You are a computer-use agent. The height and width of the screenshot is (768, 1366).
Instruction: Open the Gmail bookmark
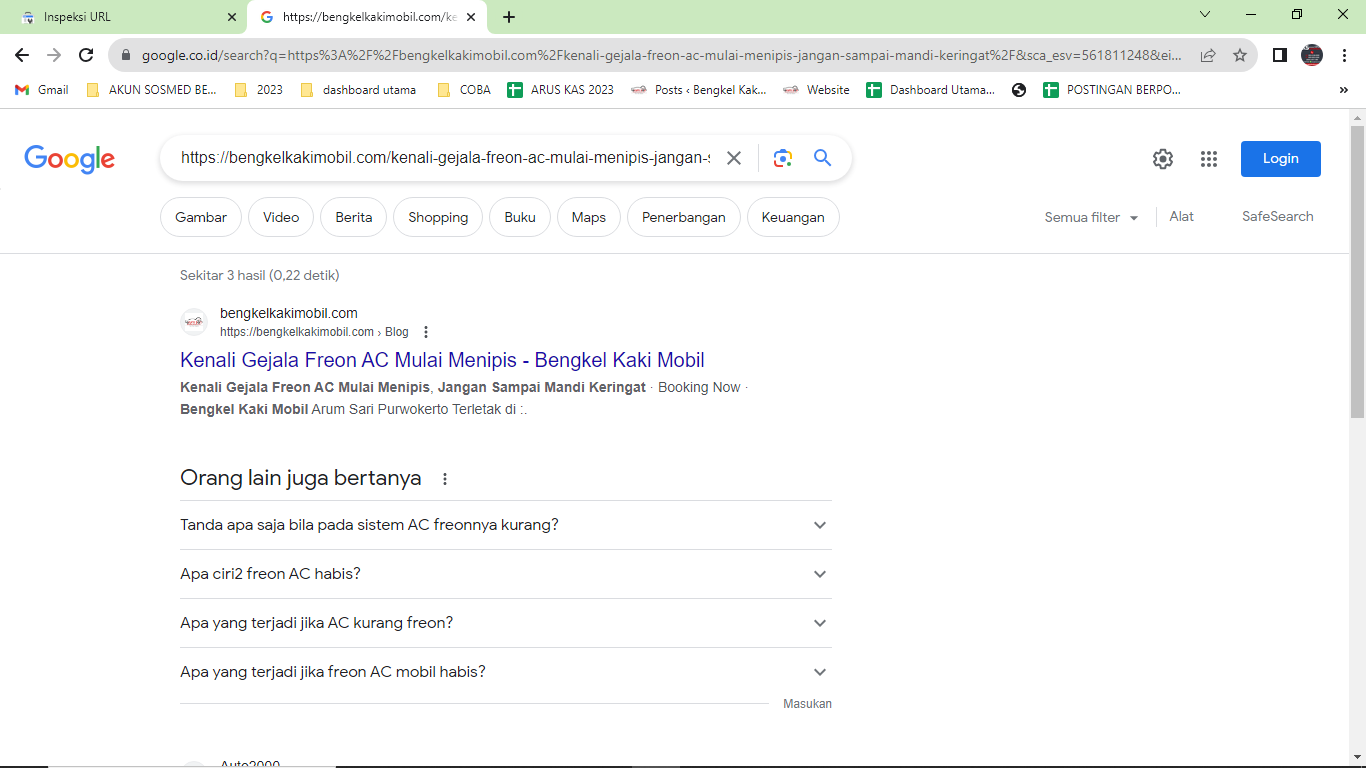coord(42,90)
